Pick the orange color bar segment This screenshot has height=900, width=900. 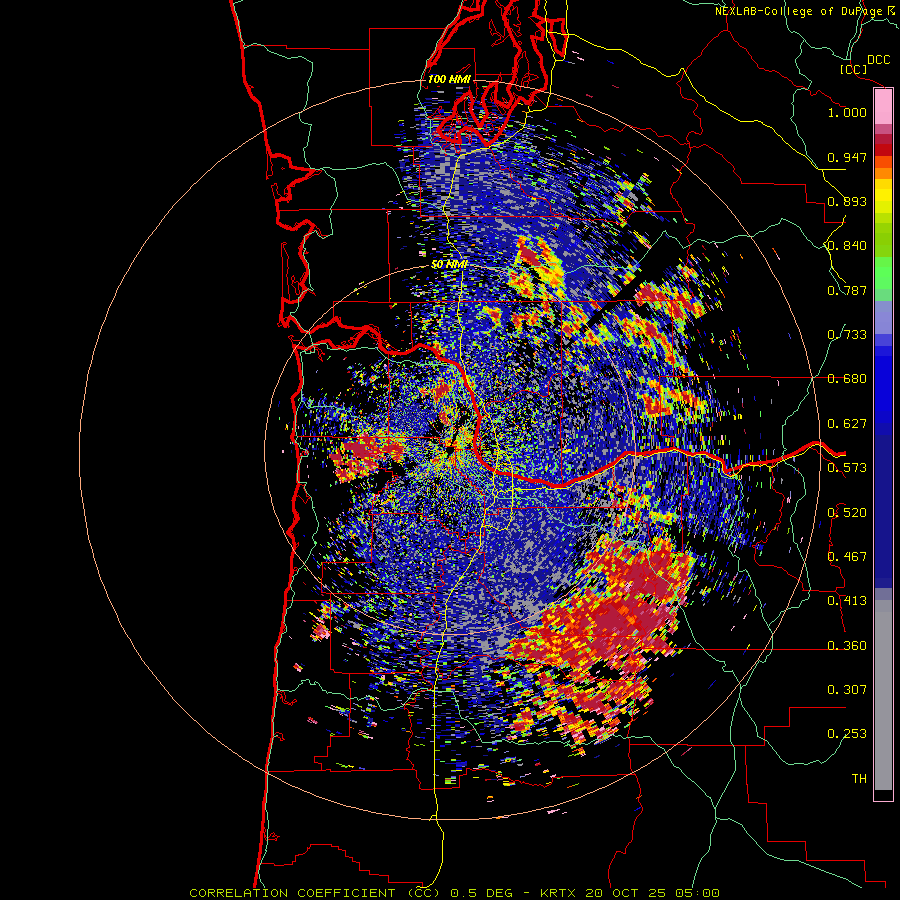[x=883, y=173]
